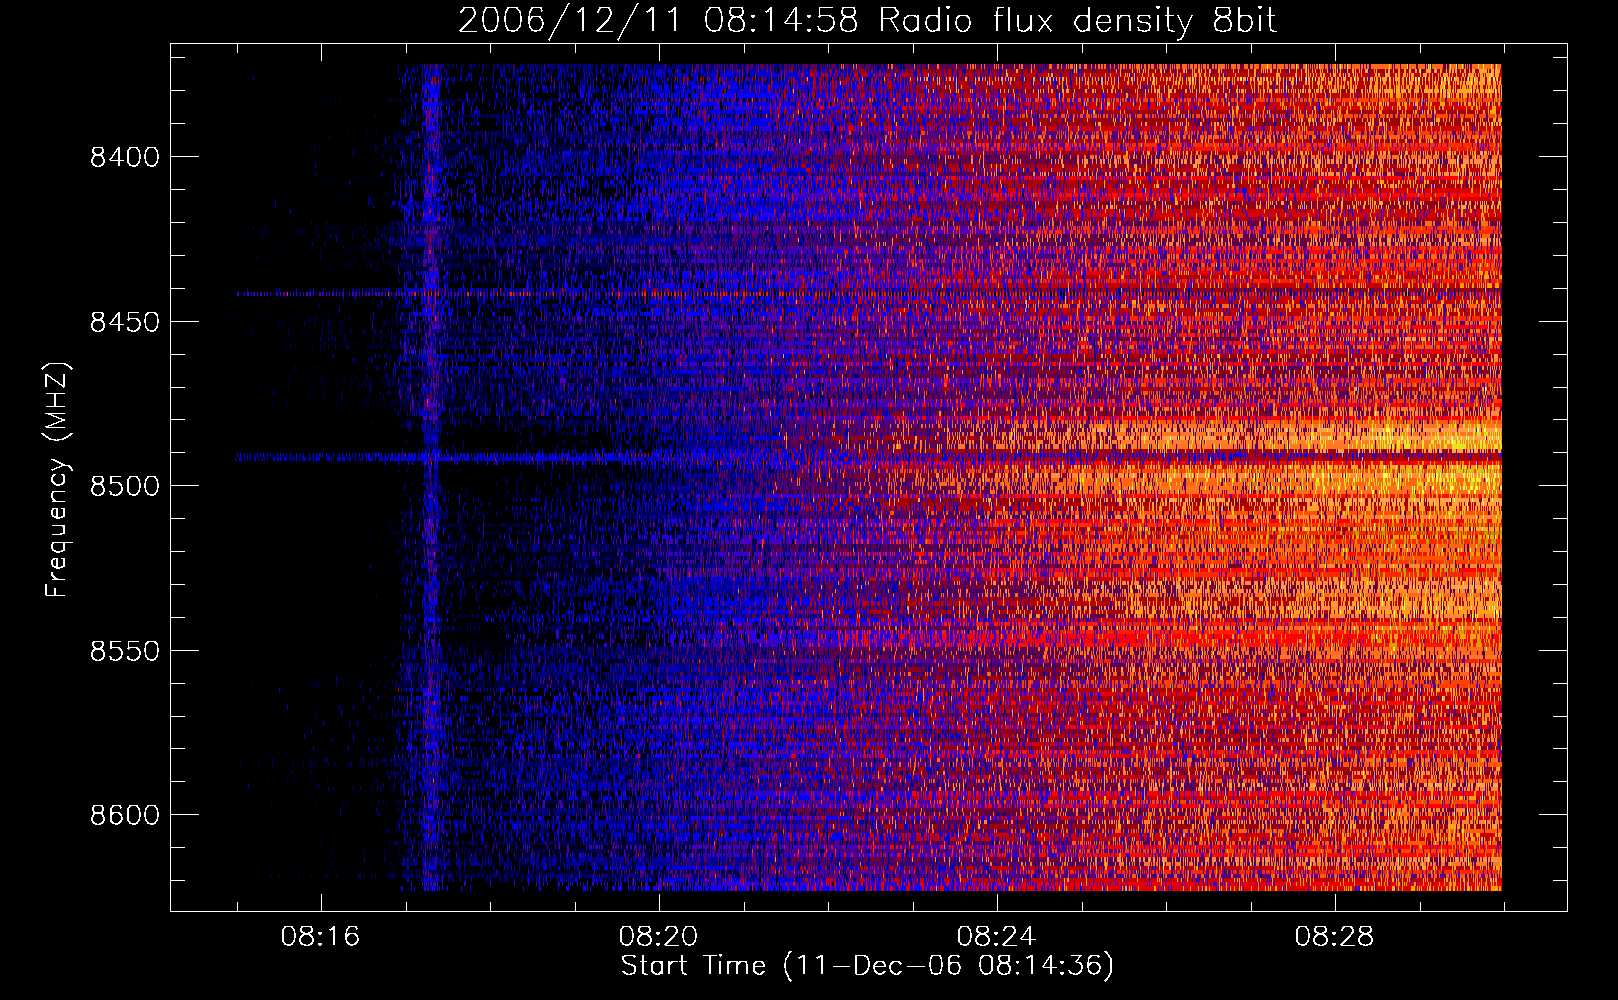Viewport: 1618px width, 1000px height.
Task: Click the 08:20 time tick label
Action: [658, 937]
